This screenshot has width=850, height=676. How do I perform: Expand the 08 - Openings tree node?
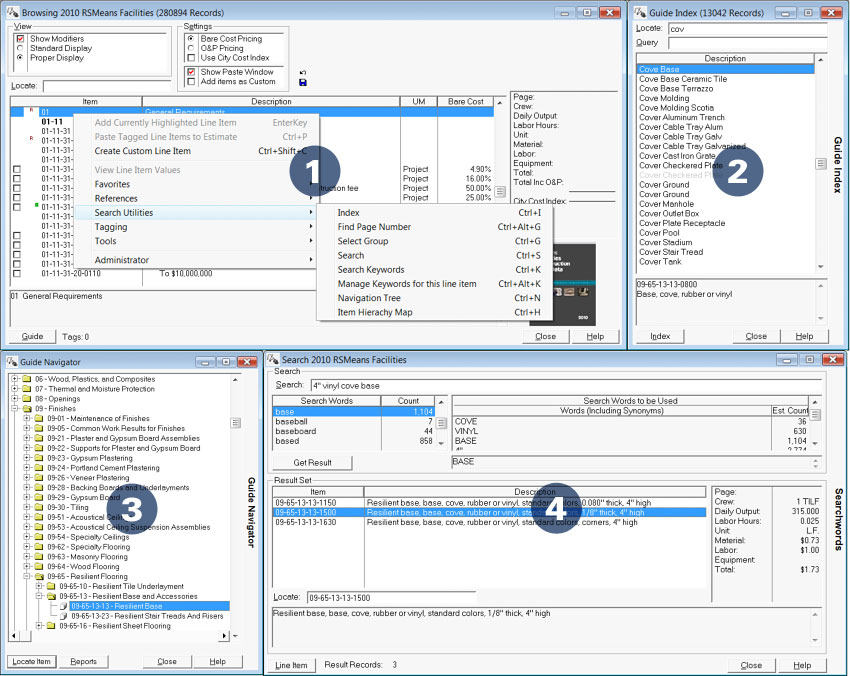click(x=15, y=398)
